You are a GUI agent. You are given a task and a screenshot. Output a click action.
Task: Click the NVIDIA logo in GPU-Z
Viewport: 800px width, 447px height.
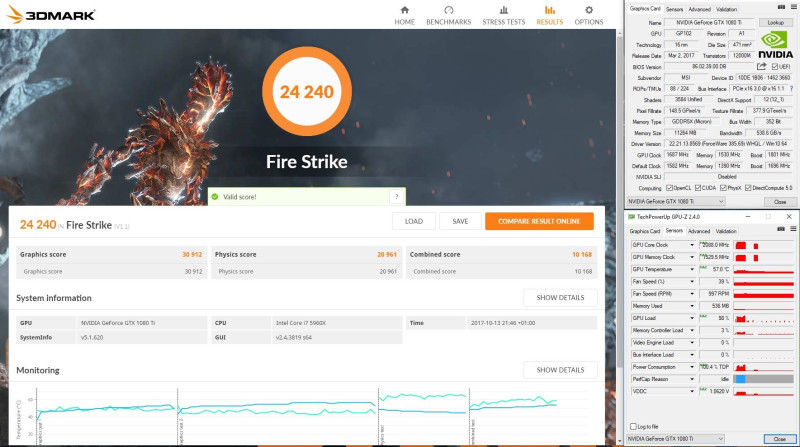point(776,45)
